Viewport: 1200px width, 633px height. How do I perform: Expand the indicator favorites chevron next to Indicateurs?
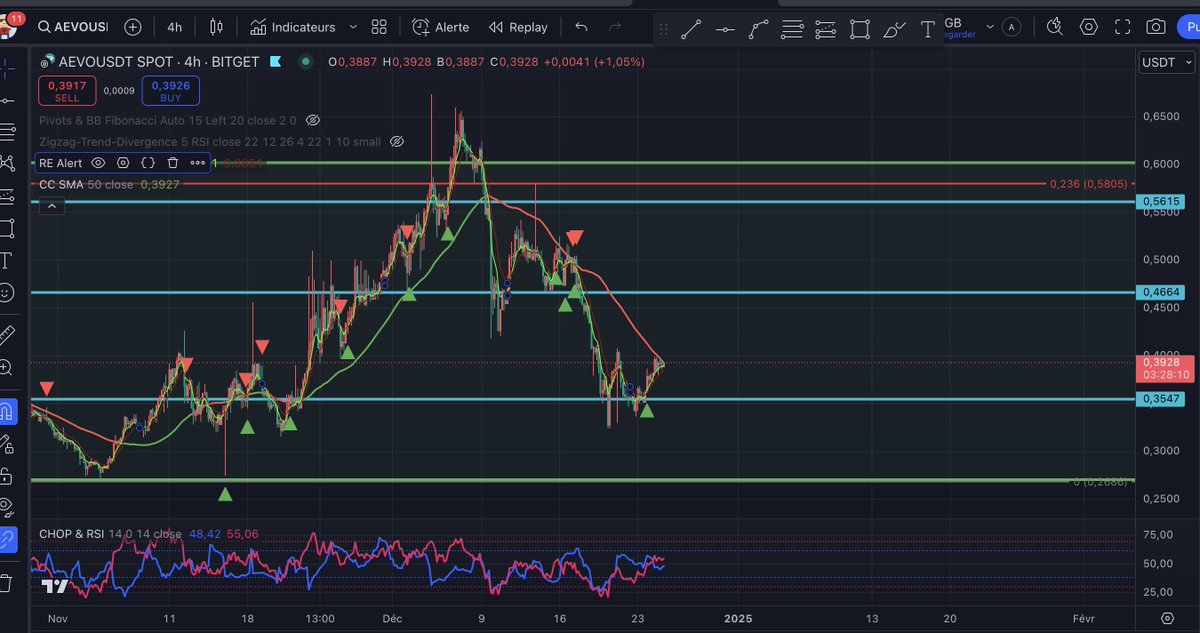click(x=353, y=27)
